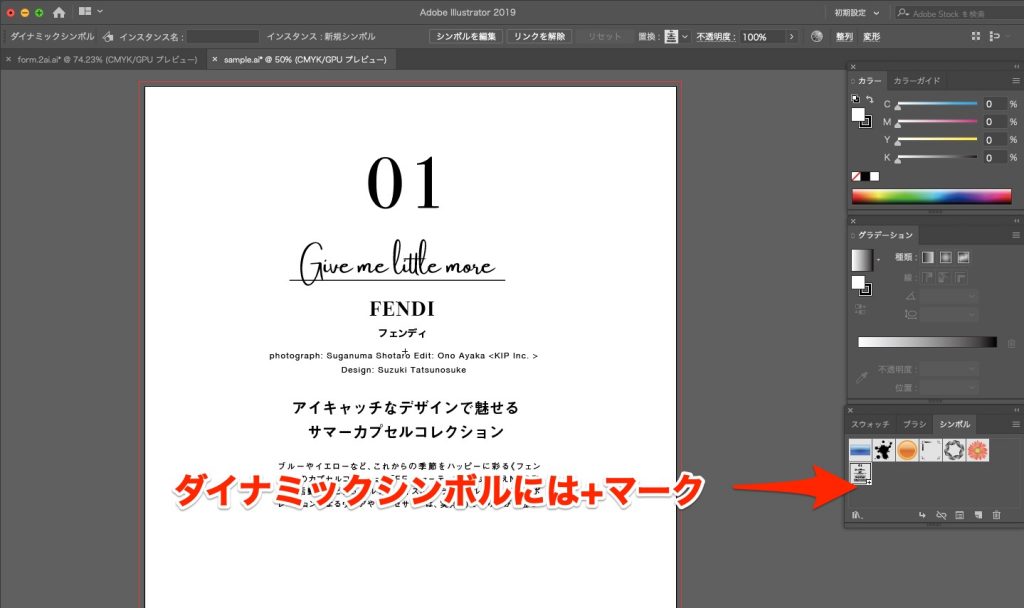1024x608 pixels.
Task: Click the Cyan slider in the Color panel
Action: coord(937,104)
